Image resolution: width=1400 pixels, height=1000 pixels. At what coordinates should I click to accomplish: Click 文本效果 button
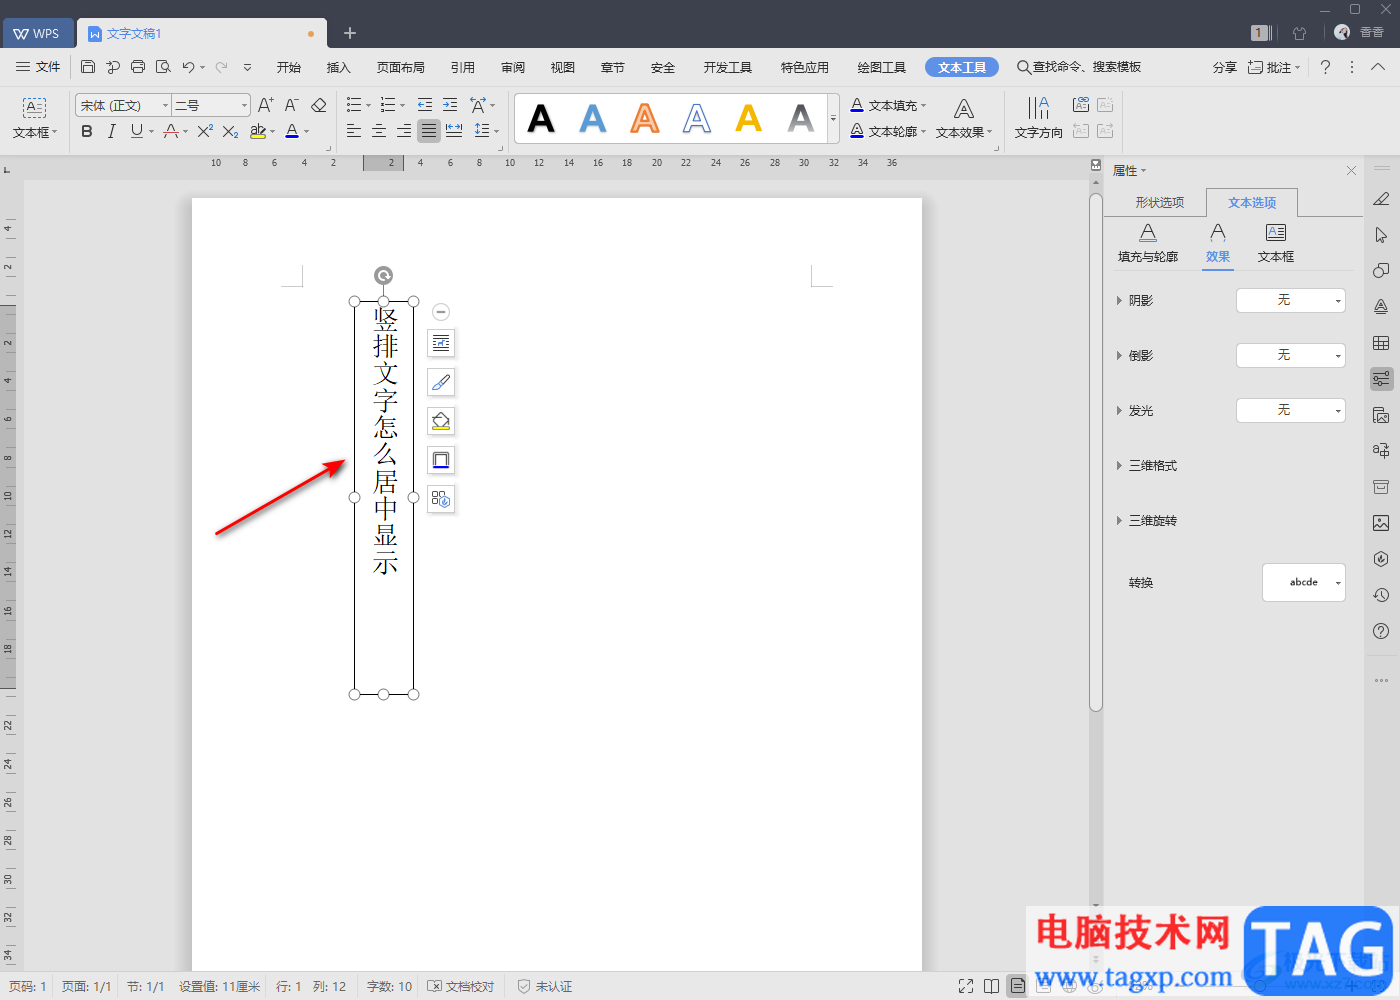[964, 118]
